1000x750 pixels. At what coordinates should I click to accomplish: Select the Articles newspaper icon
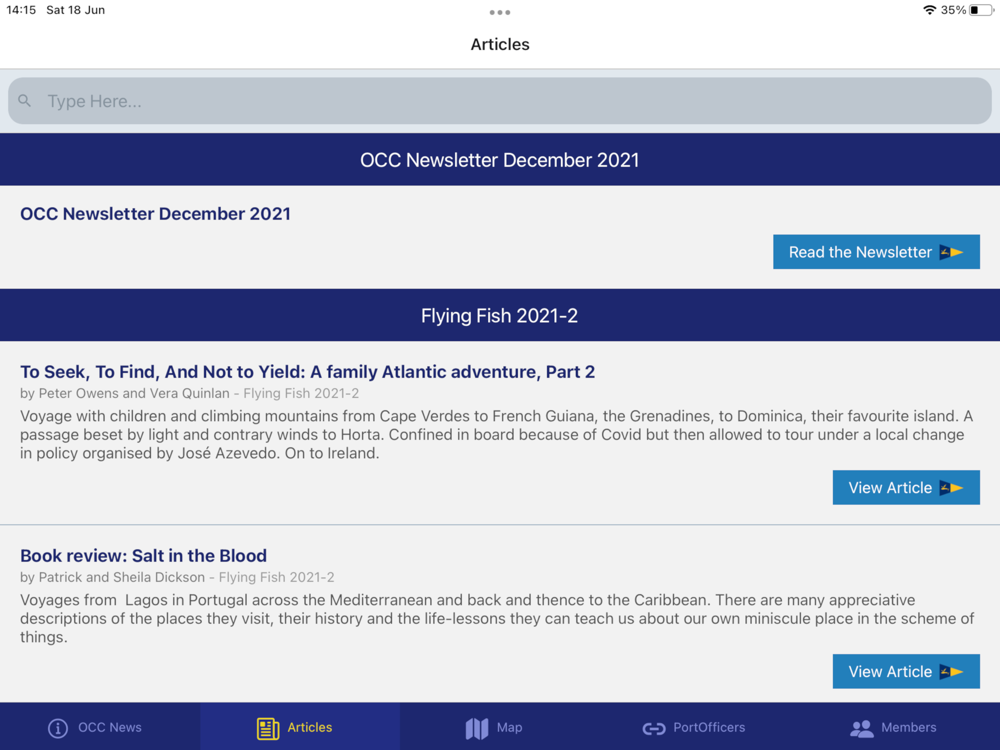click(268, 728)
